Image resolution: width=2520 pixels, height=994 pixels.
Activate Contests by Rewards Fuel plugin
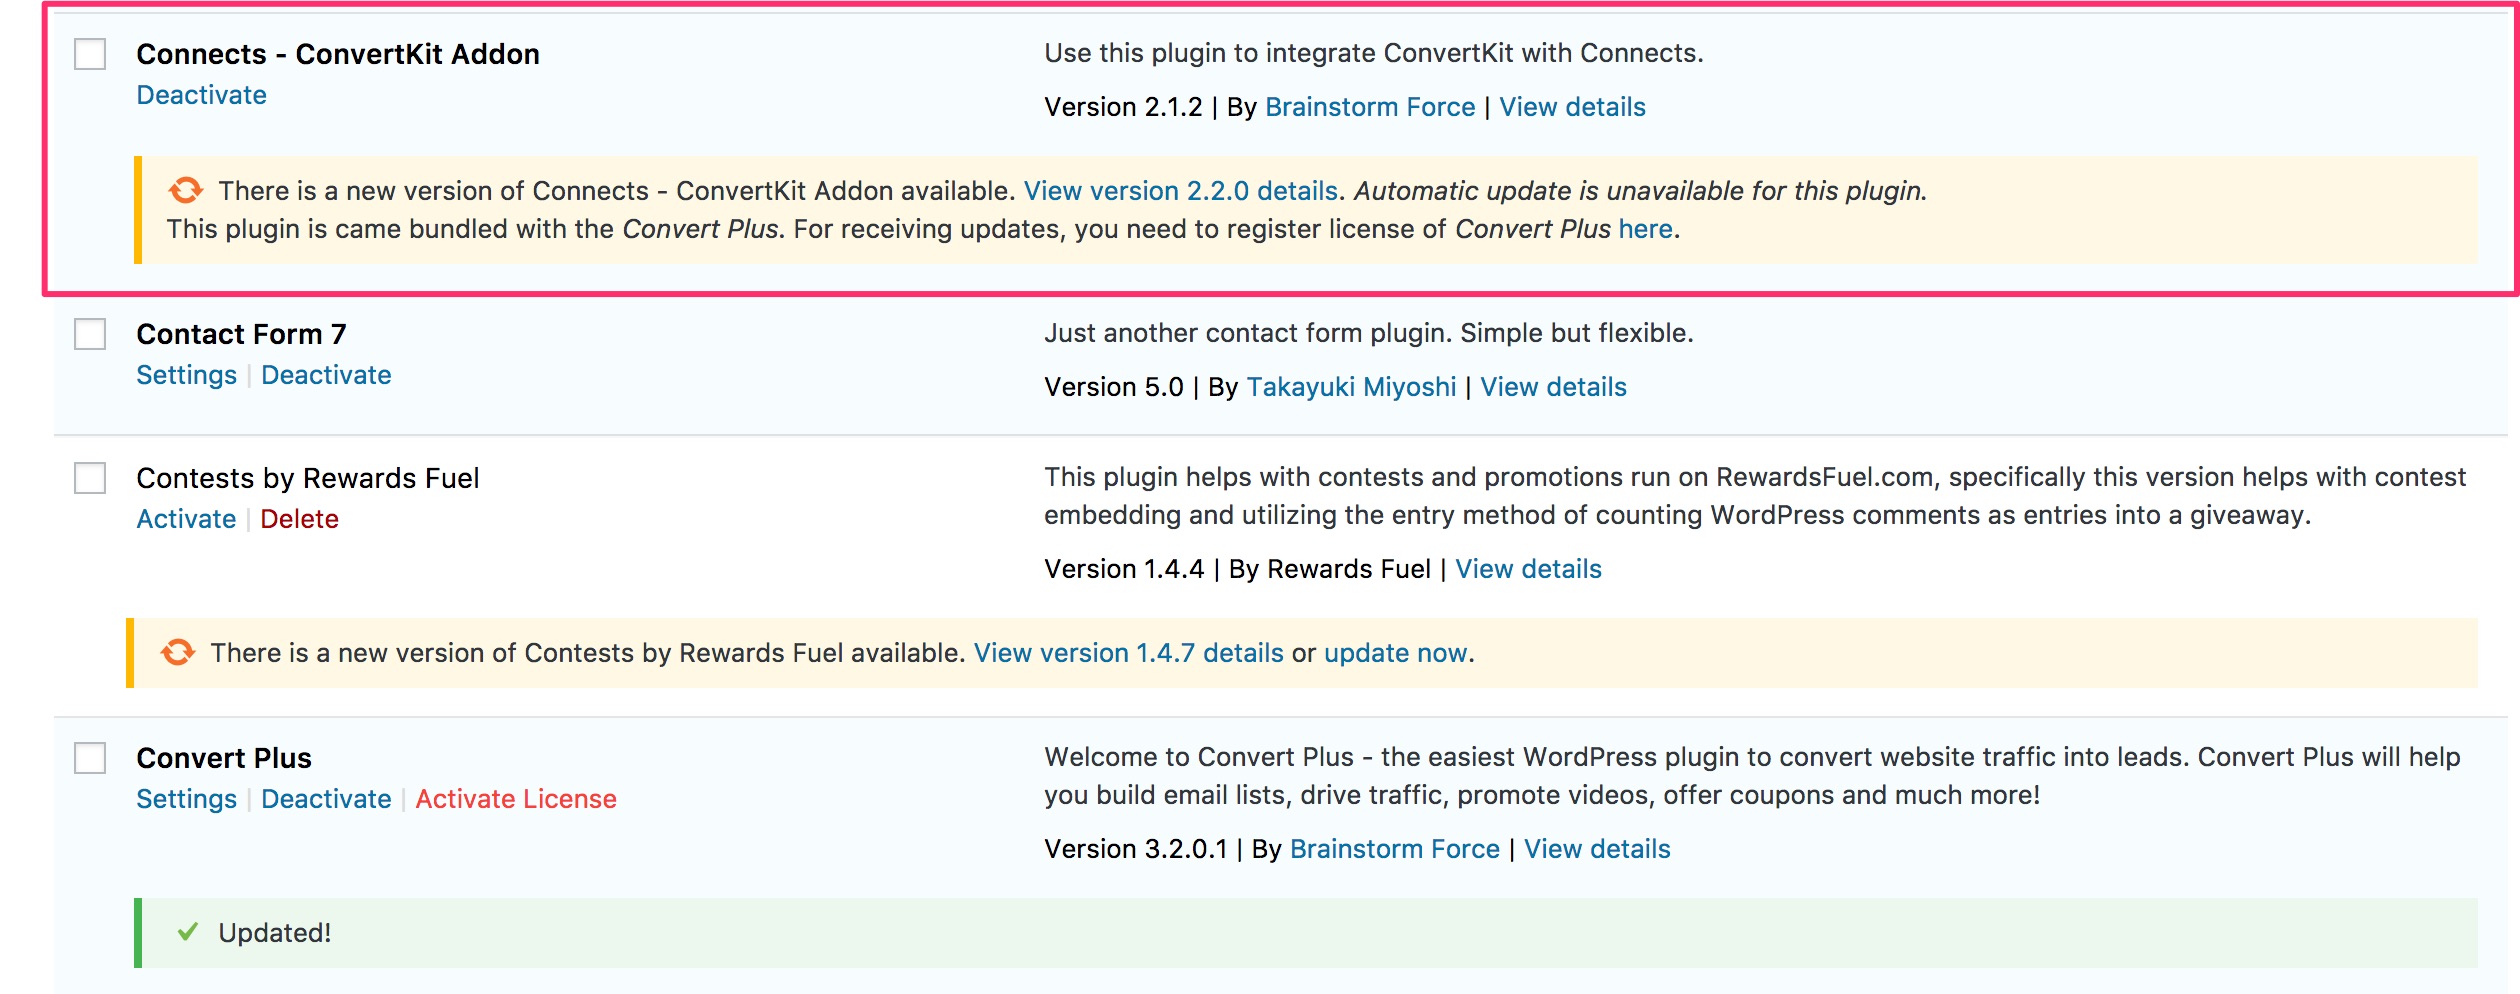point(186,519)
